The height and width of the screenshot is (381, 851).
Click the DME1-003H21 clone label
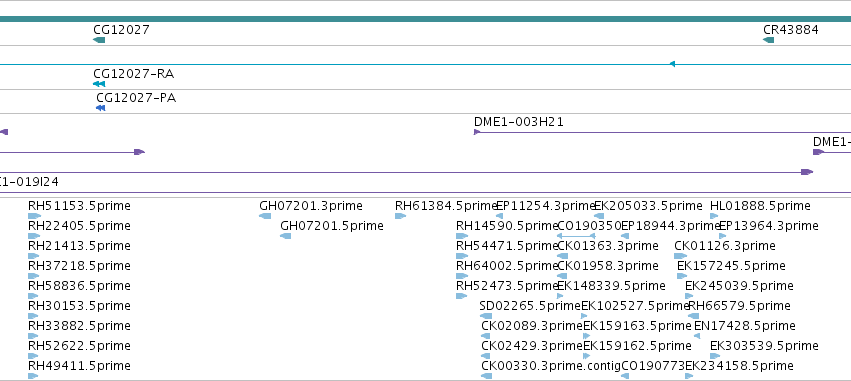point(519,122)
